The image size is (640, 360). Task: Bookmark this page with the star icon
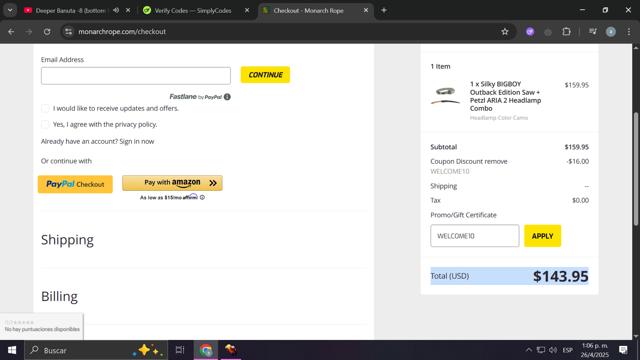click(x=505, y=31)
